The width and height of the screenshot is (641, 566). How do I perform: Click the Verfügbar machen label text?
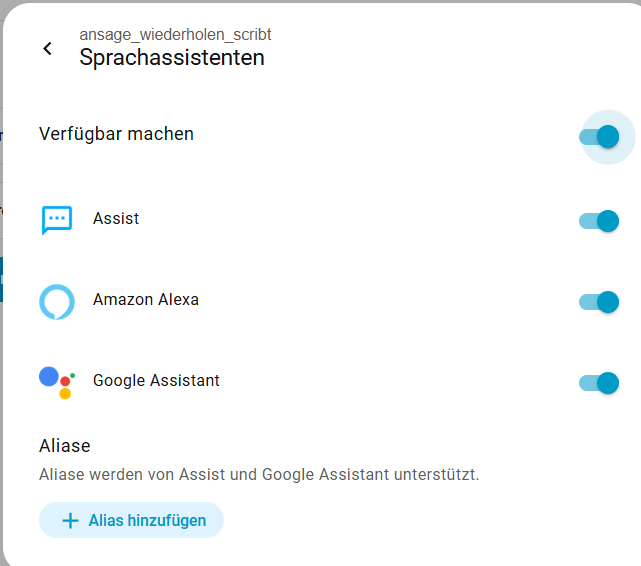(116, 134)
